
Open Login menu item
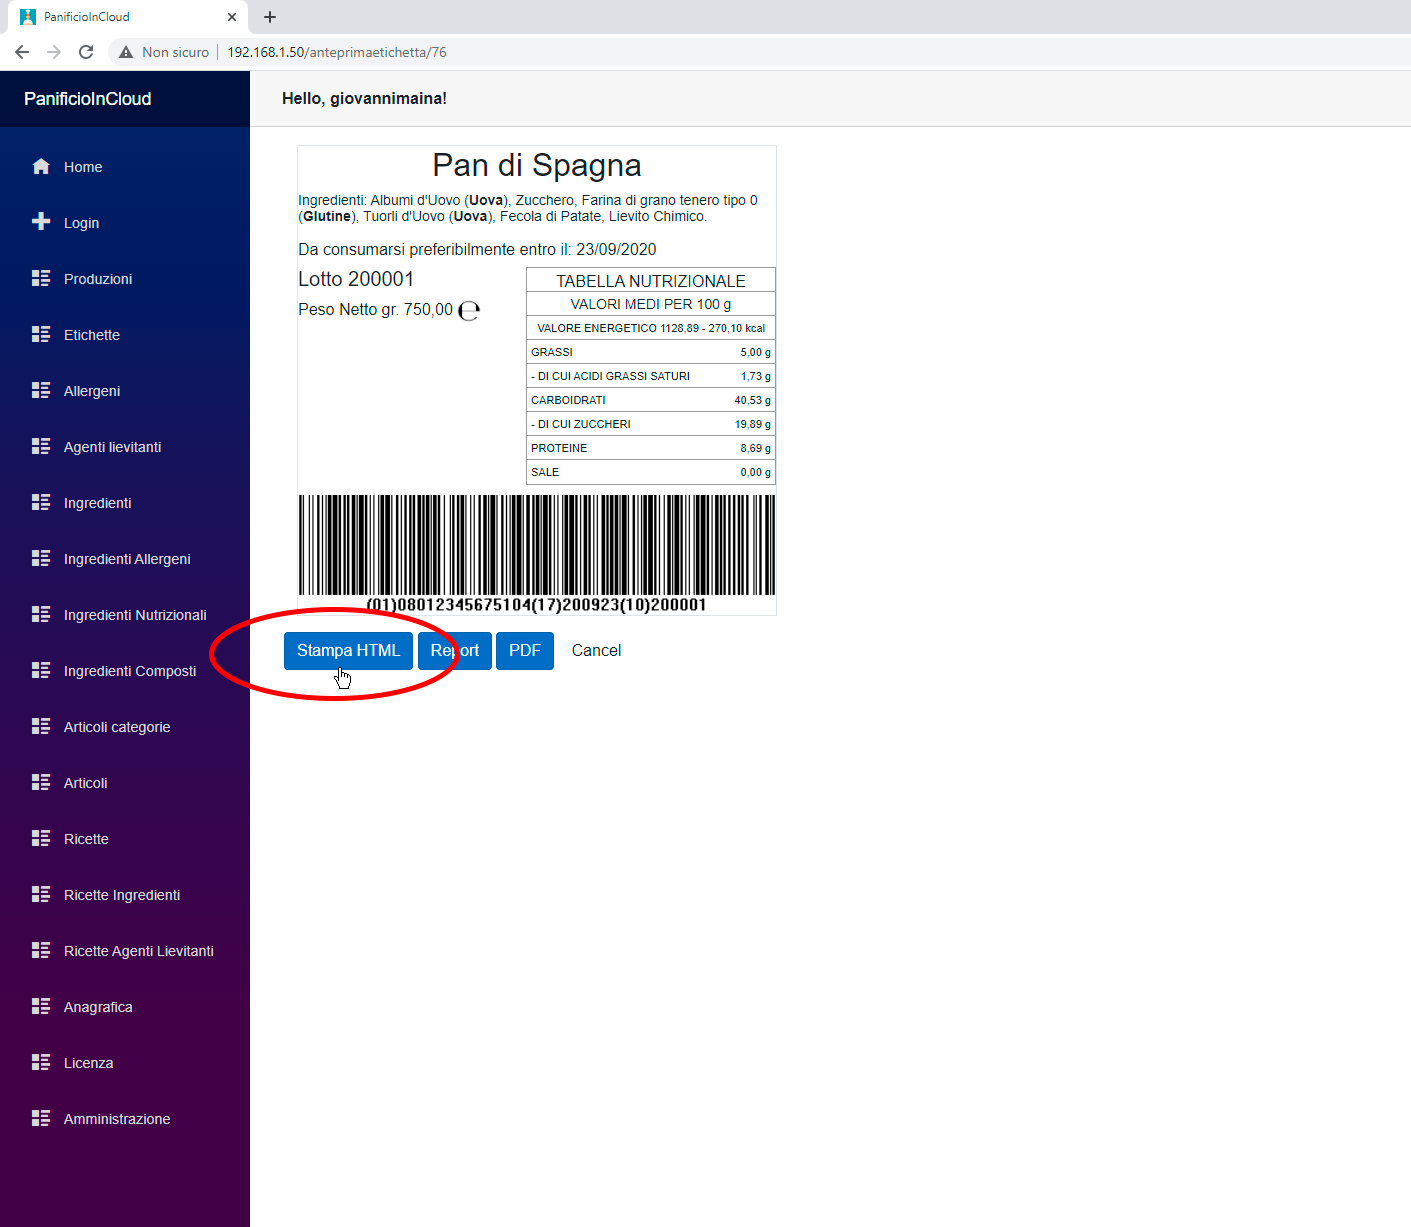[x=81, y=223]
